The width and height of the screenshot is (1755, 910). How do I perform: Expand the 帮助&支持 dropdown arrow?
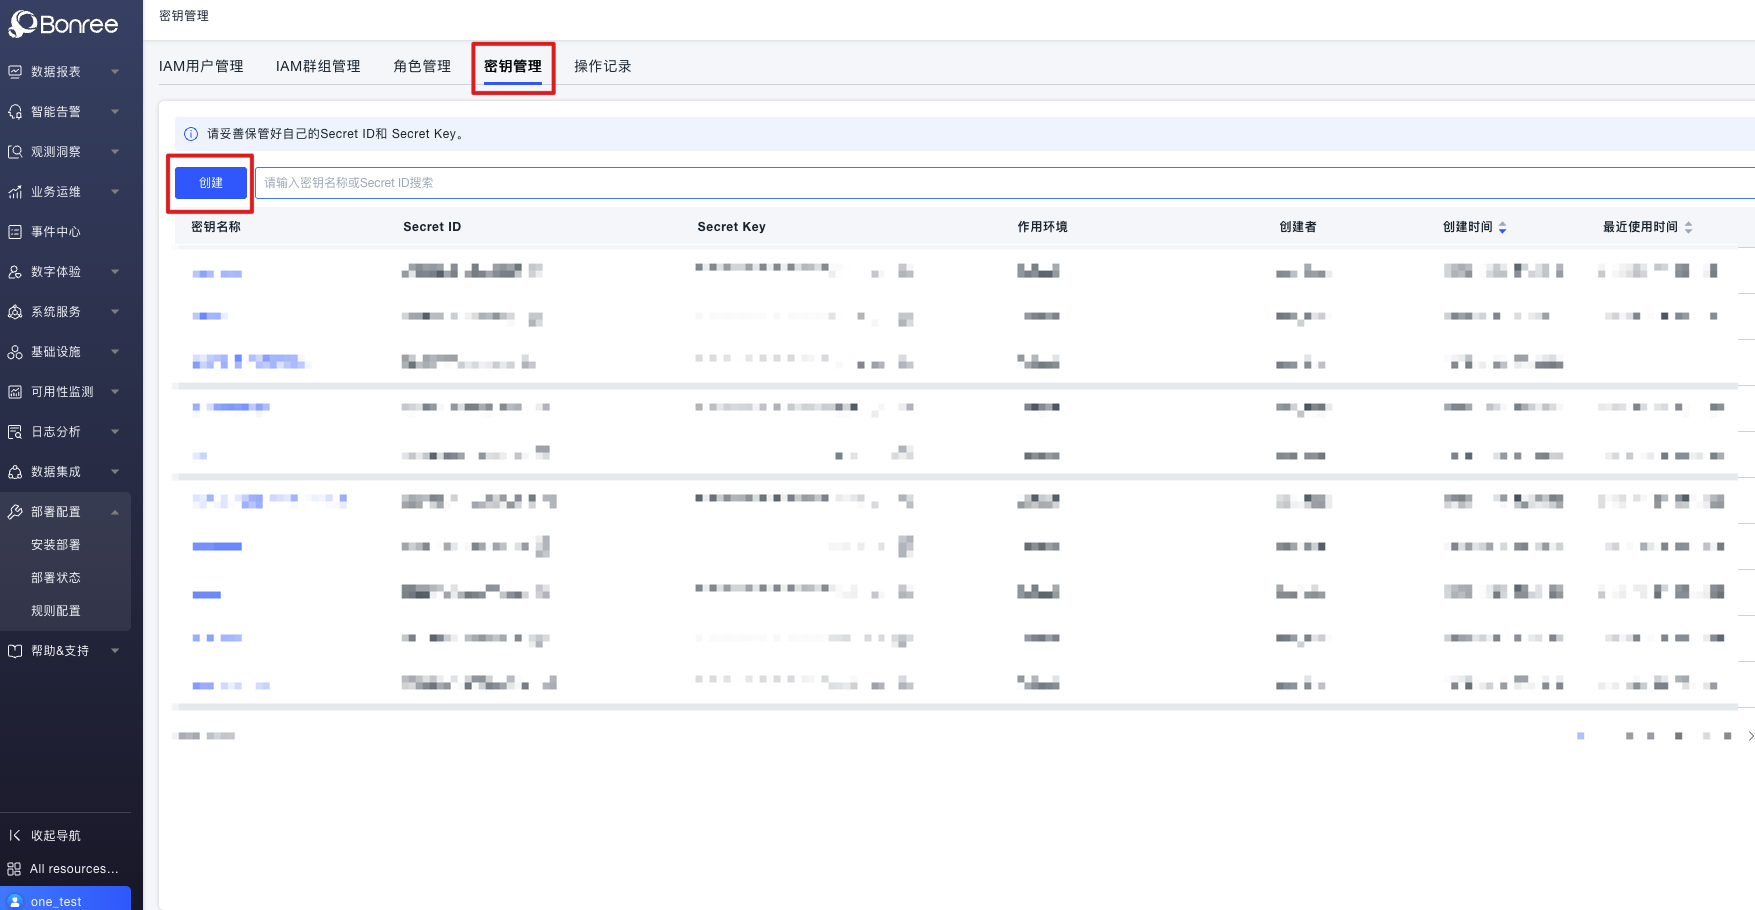115,651
